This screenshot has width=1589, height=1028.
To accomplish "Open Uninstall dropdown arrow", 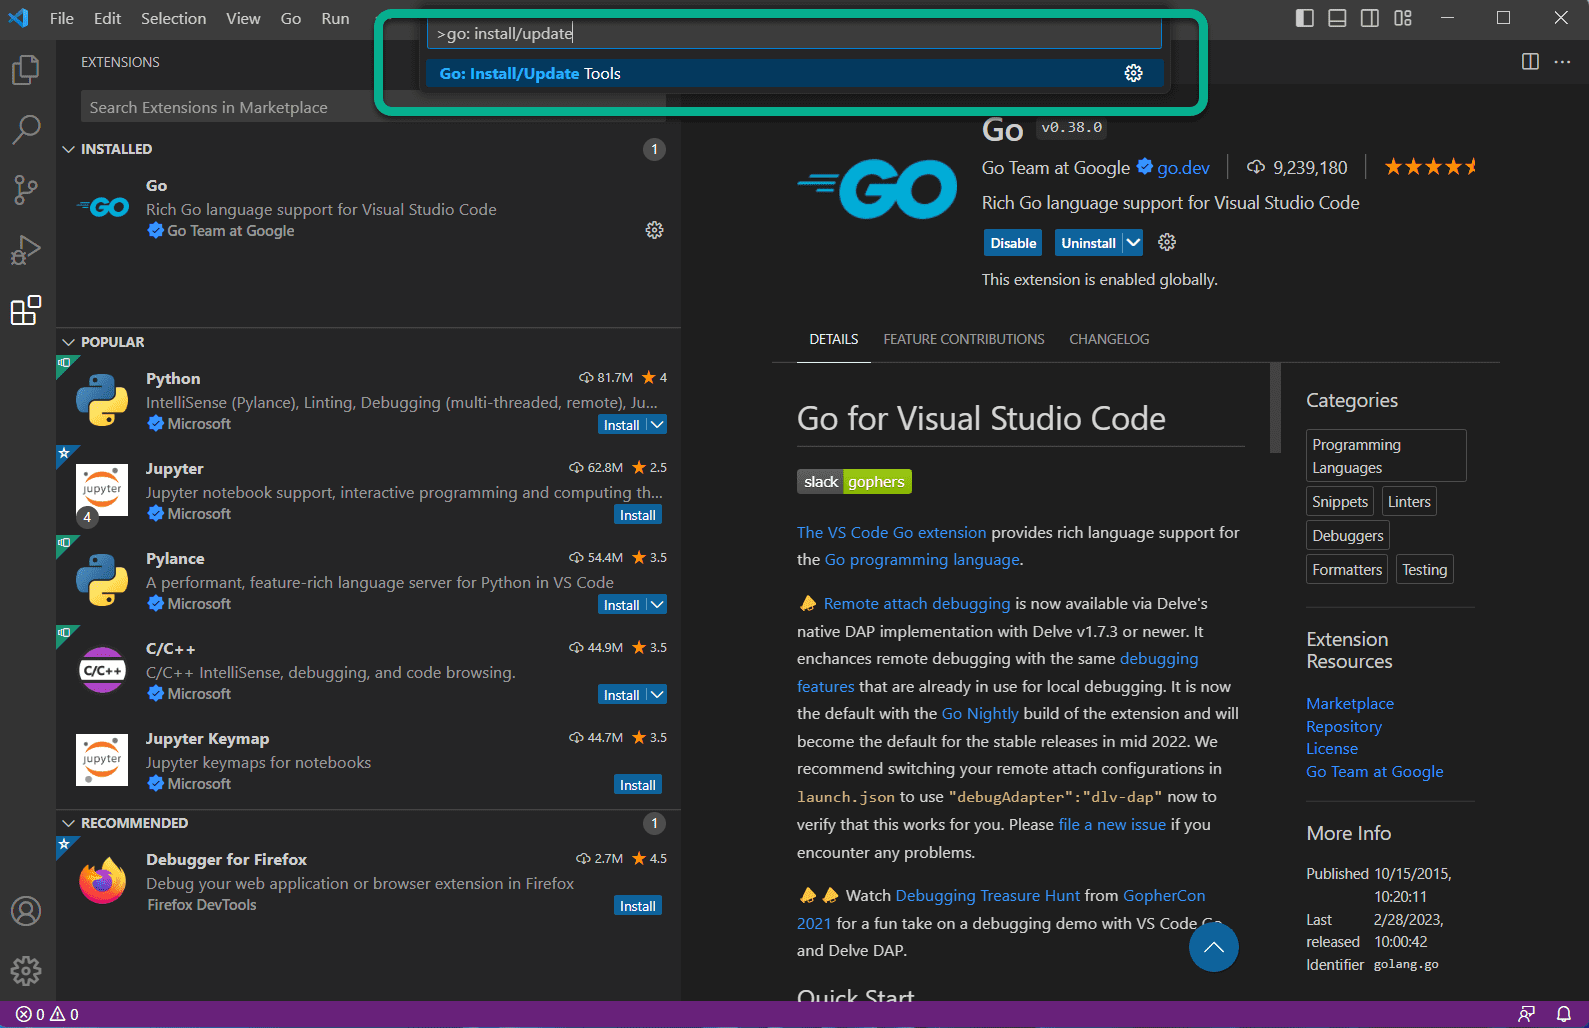I will click(1132, 243).
